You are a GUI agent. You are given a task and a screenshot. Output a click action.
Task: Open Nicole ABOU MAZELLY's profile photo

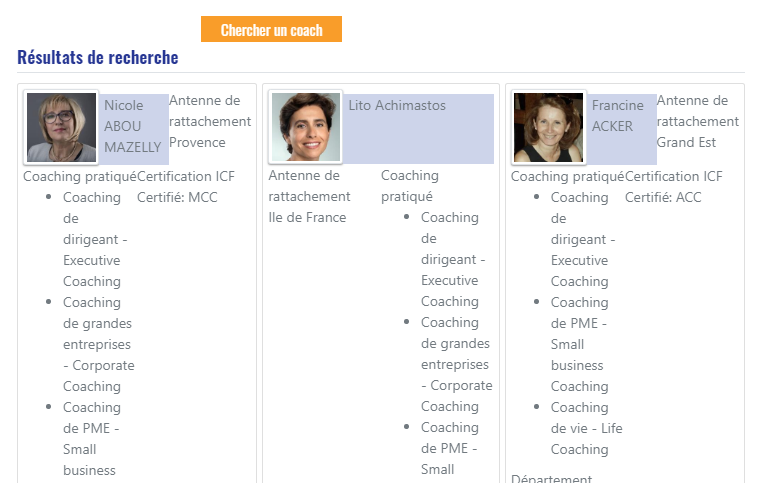pyautogui.click(x=61, y=127)
